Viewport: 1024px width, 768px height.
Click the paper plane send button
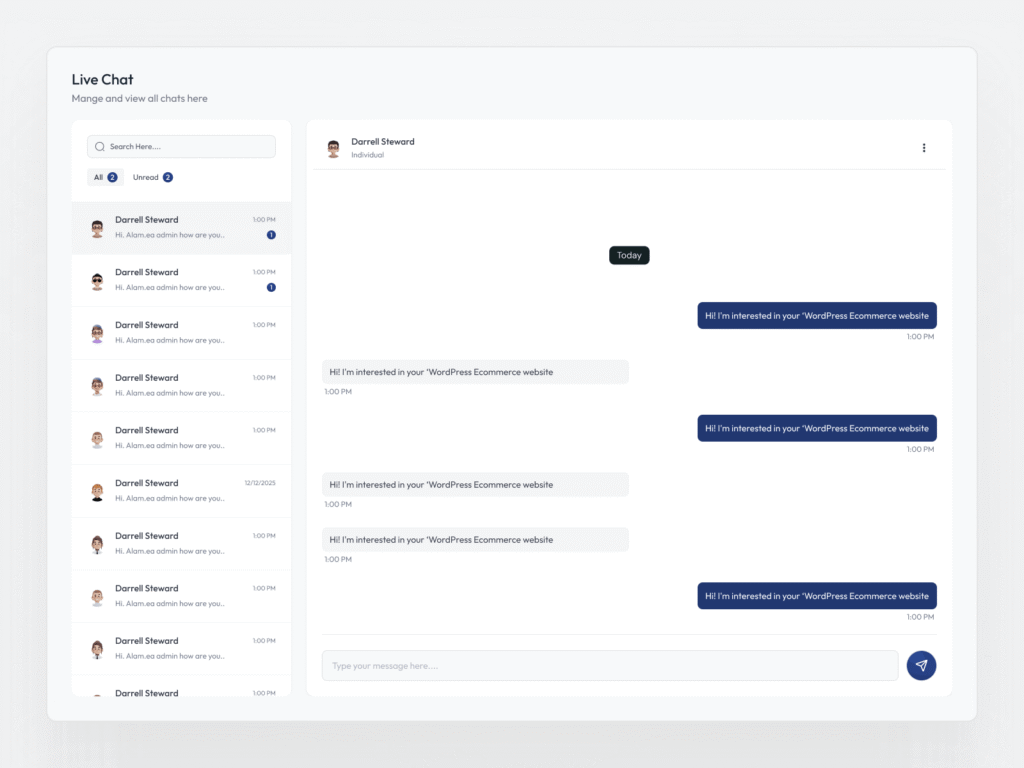pyautogui.click(x=921, y=666)
